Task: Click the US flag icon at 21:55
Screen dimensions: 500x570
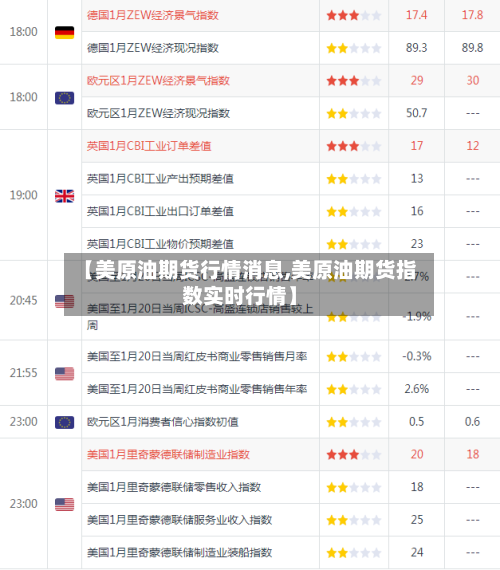Action: tap(64, 374)
